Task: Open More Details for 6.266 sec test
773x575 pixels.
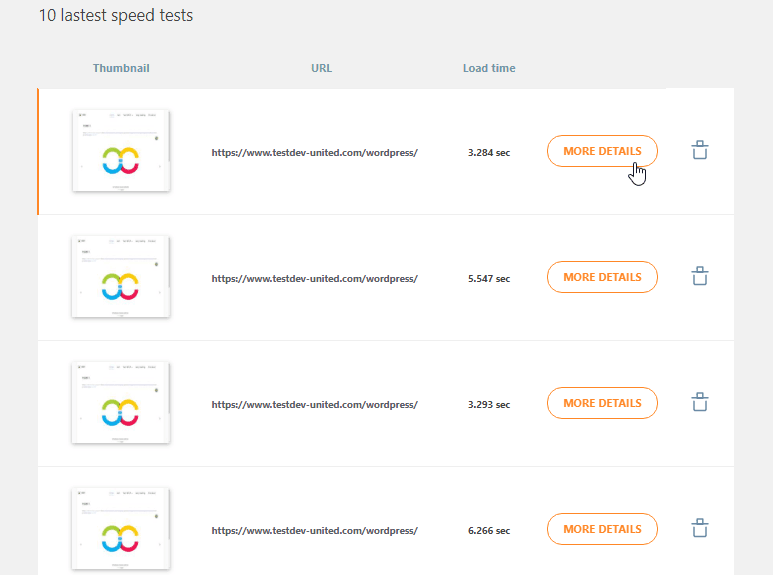Action: 602,529
